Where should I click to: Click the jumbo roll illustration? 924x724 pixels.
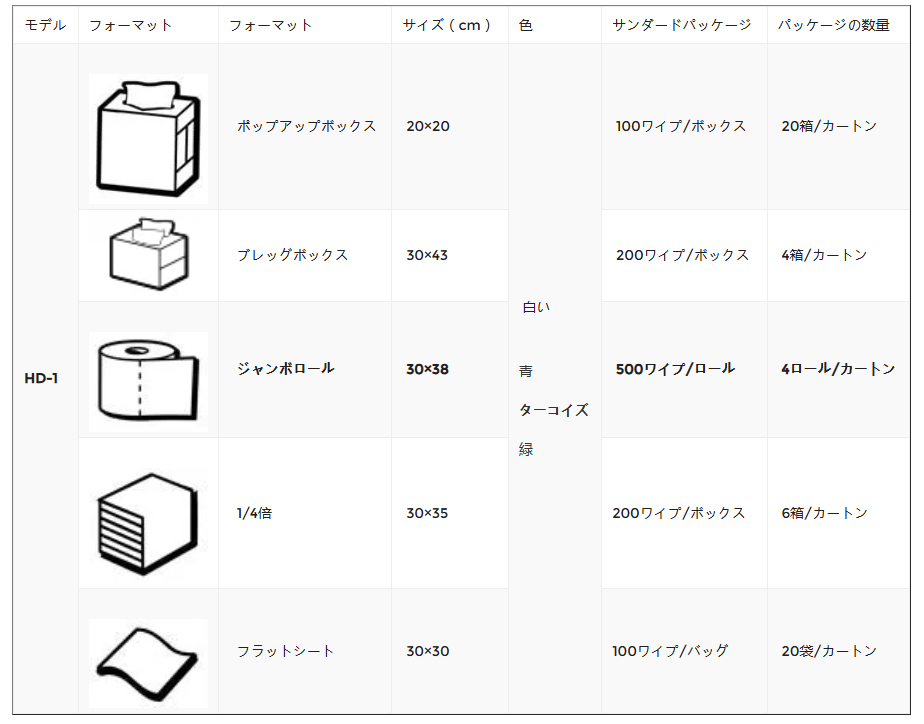(x=148, y=381)
